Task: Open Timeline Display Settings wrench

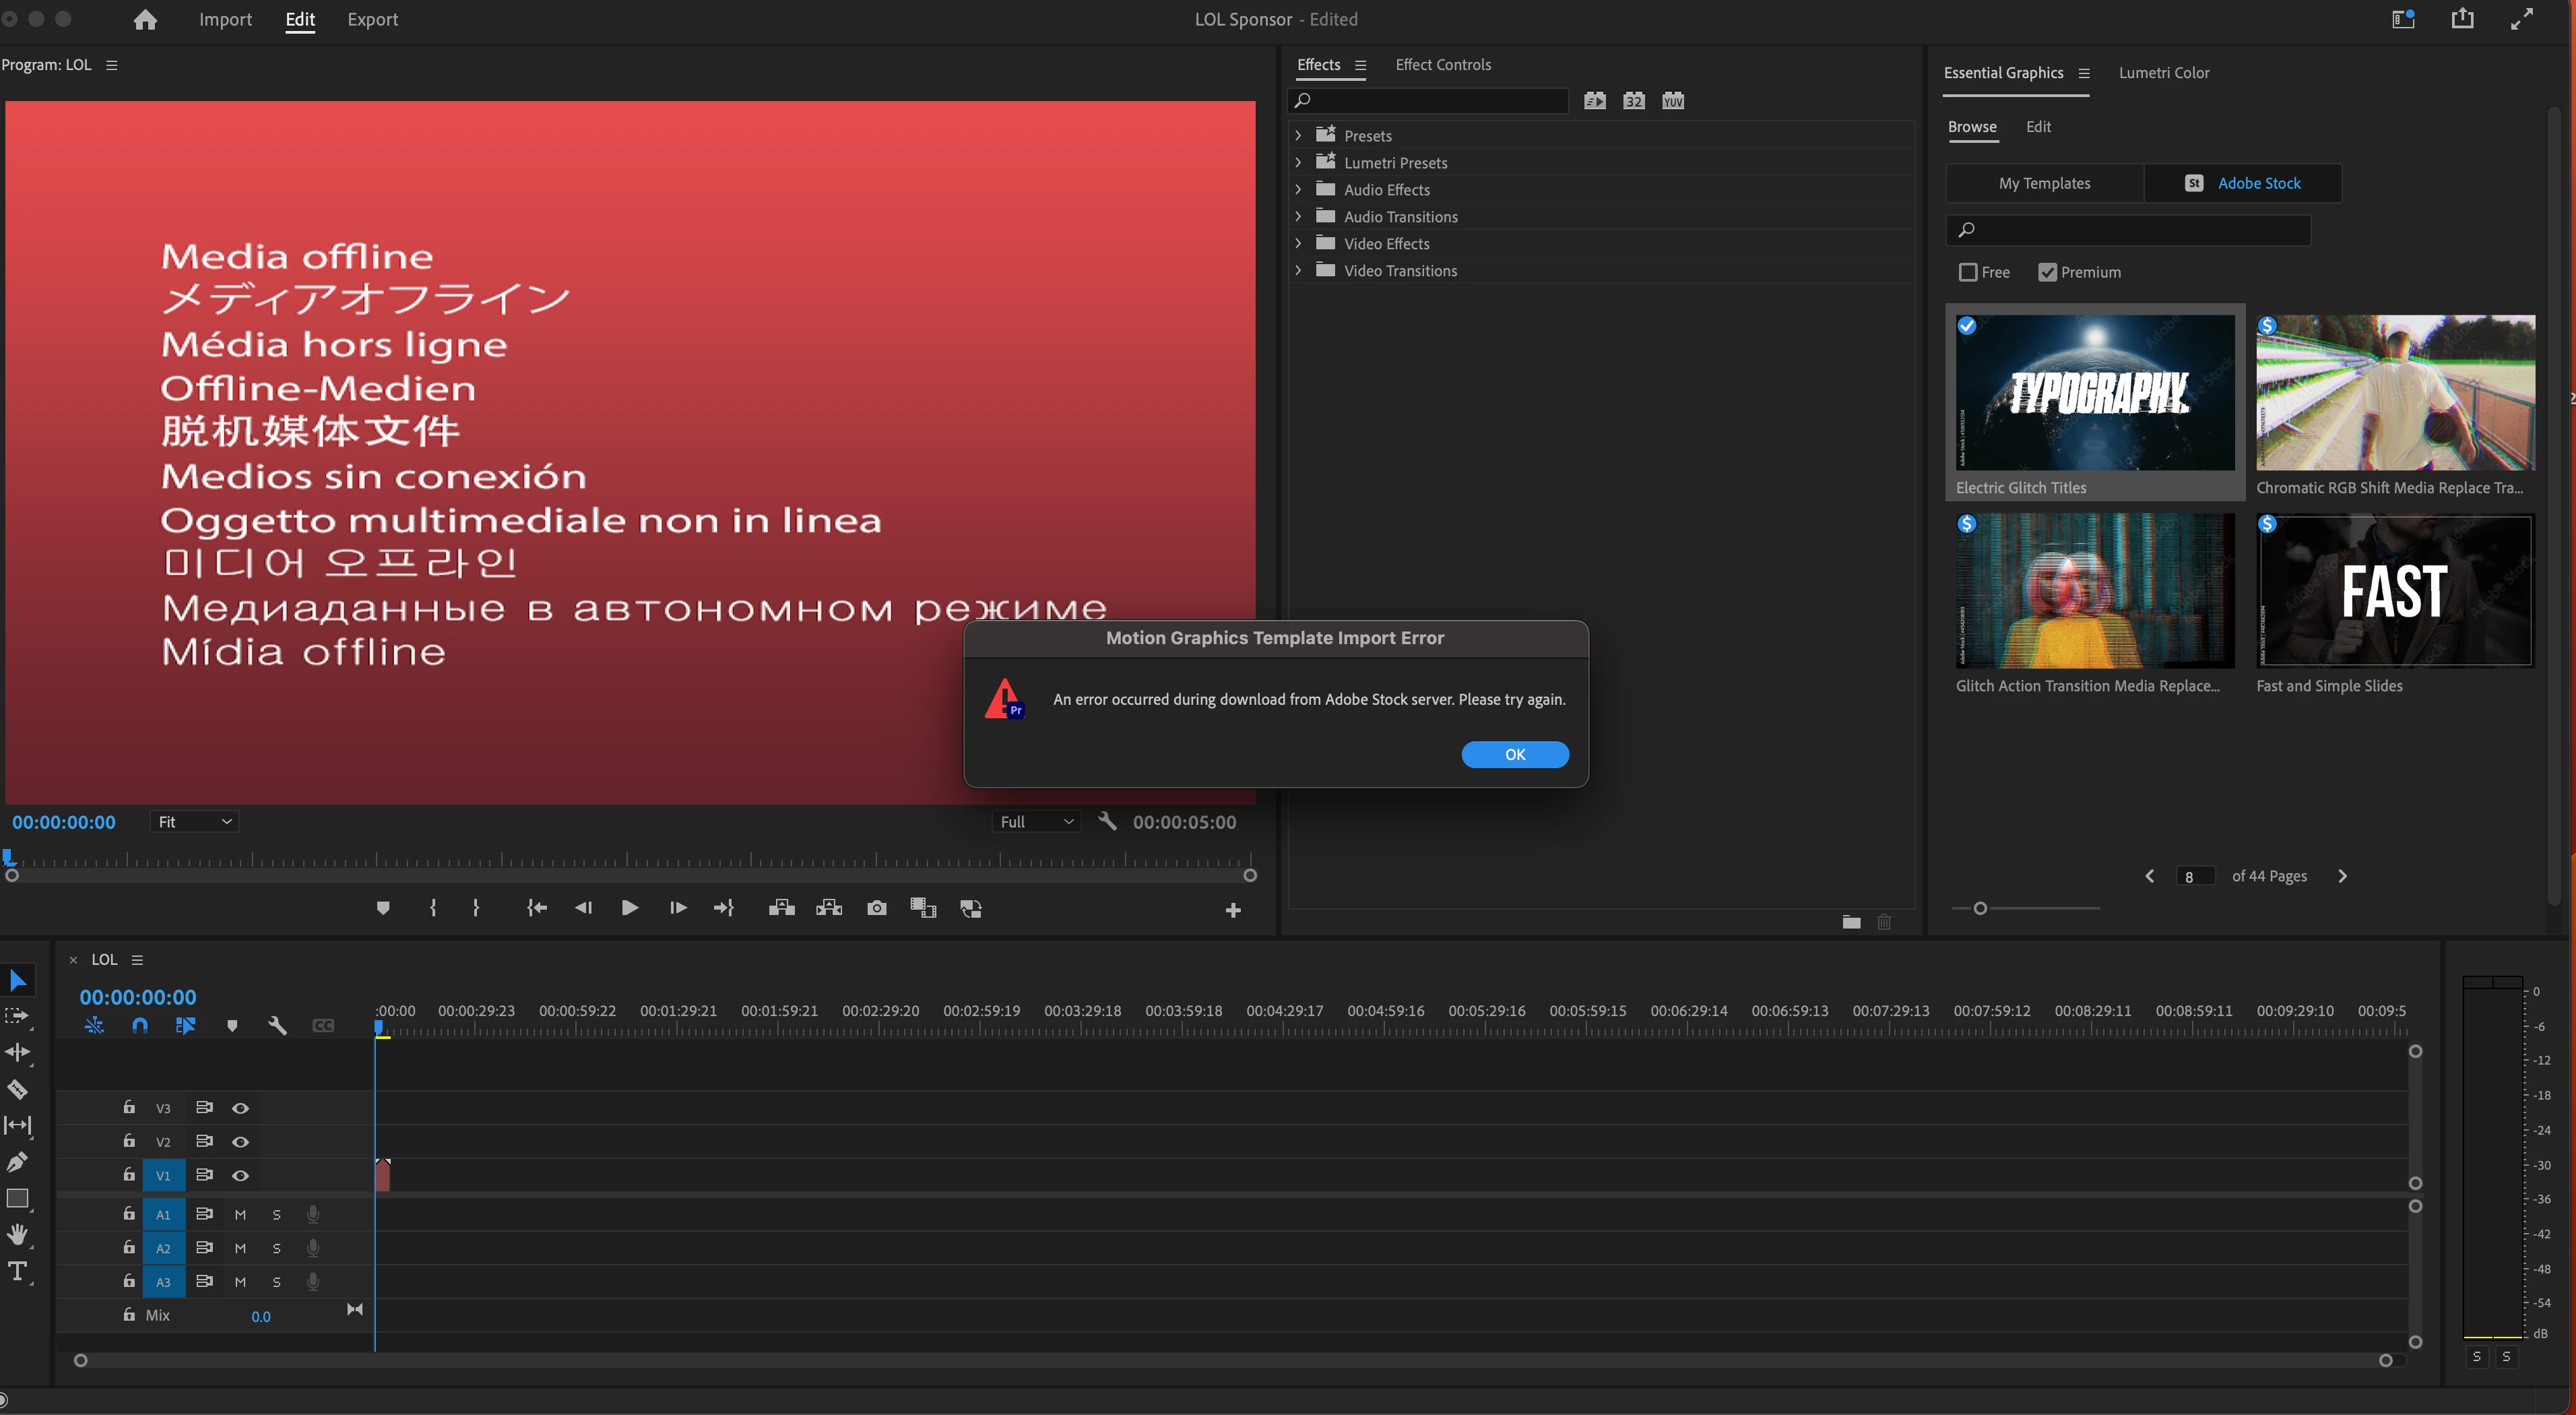Action: pos(277,1026)
